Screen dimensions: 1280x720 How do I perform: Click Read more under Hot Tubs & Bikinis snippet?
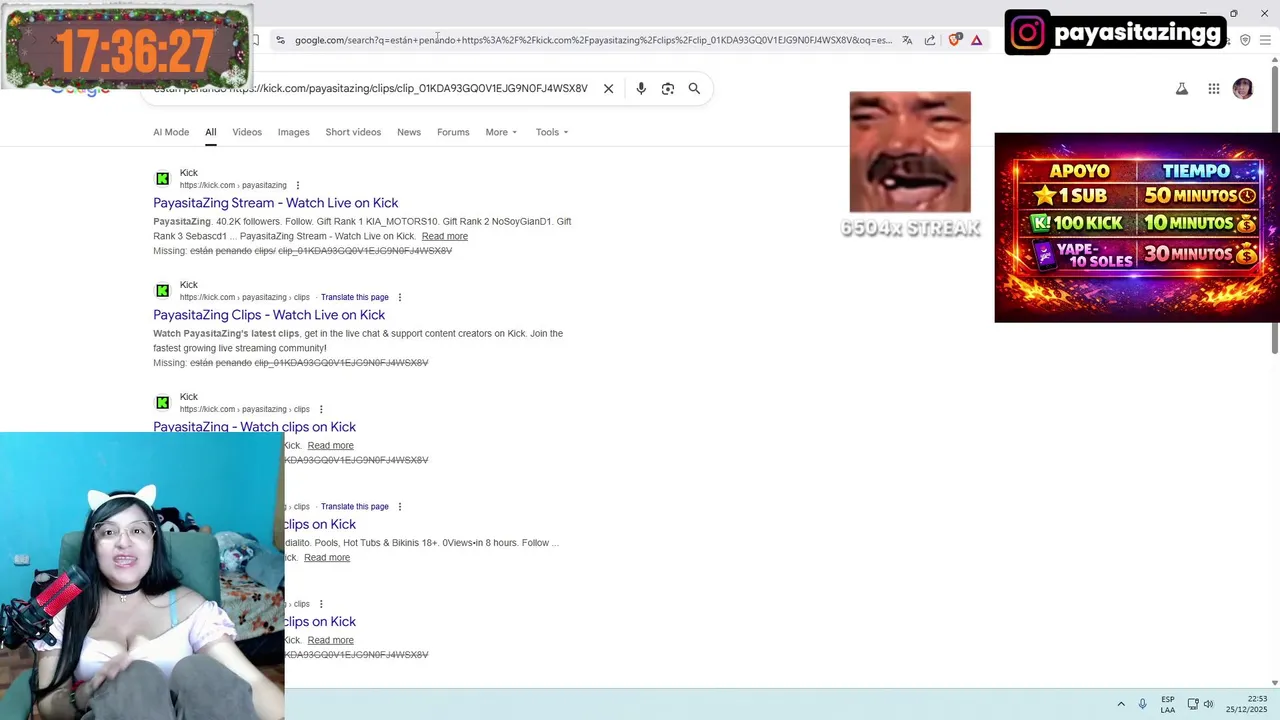[x=327, y=557]
